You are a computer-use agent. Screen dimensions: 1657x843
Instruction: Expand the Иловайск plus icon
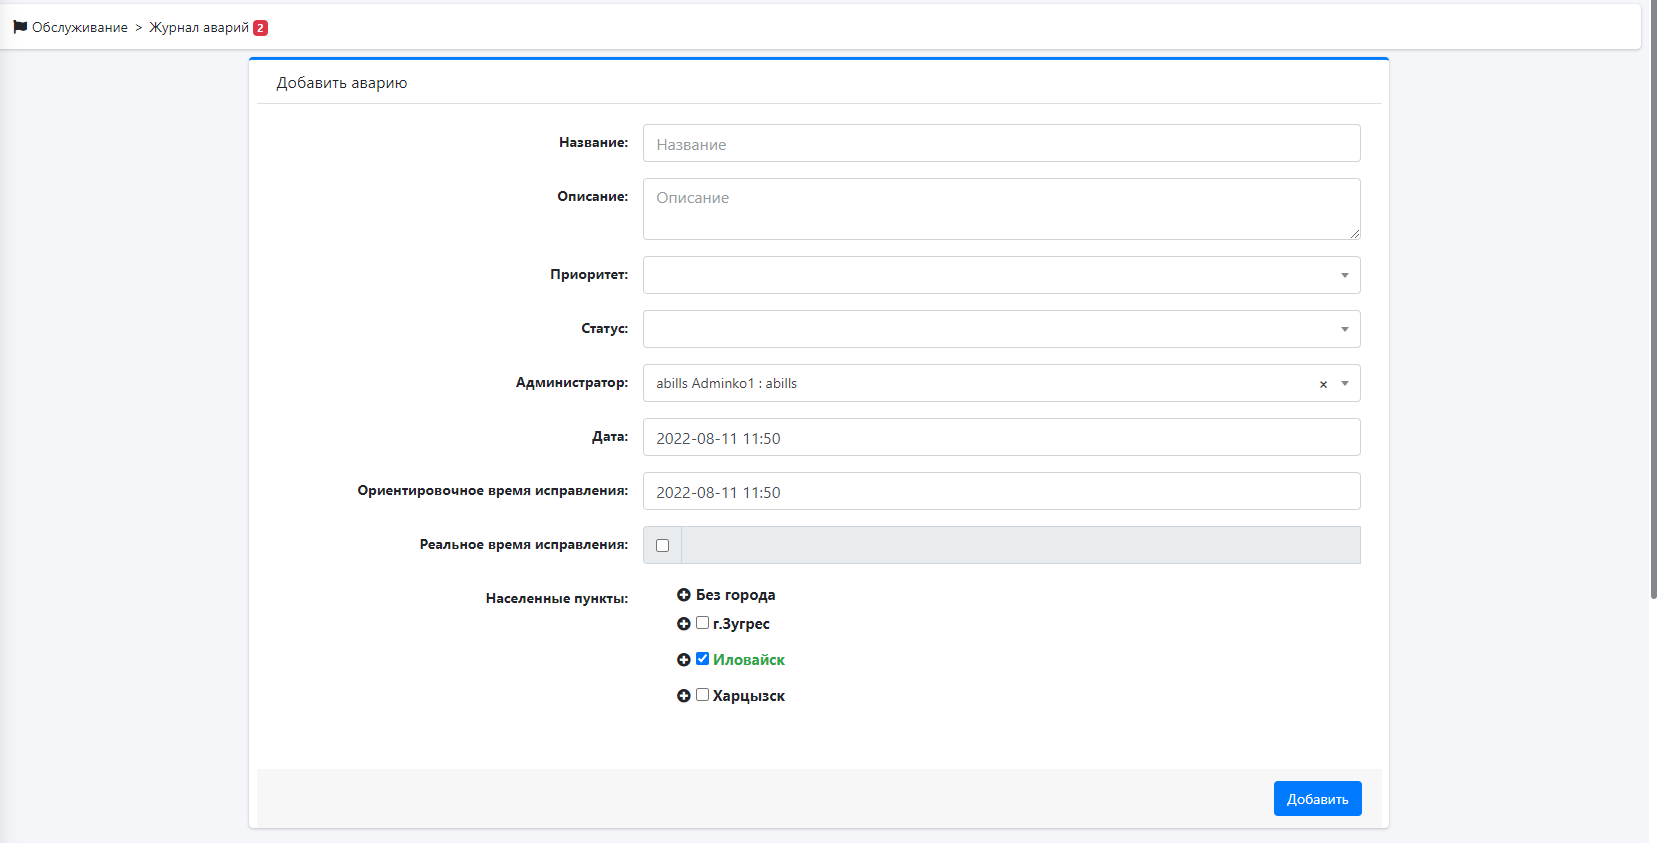click(x=684, y=660)
